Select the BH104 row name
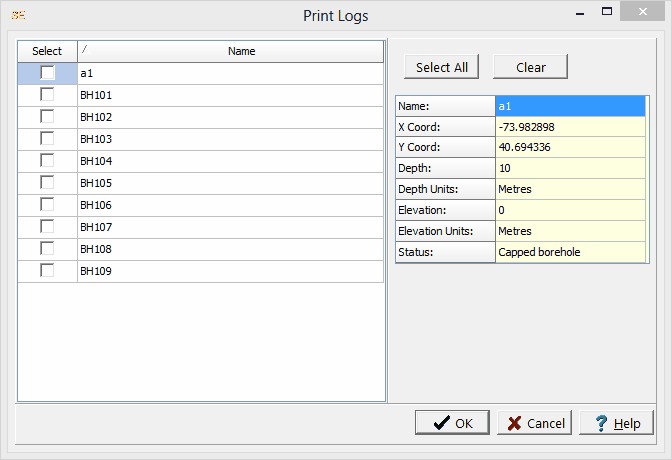 tap(96, 161)
